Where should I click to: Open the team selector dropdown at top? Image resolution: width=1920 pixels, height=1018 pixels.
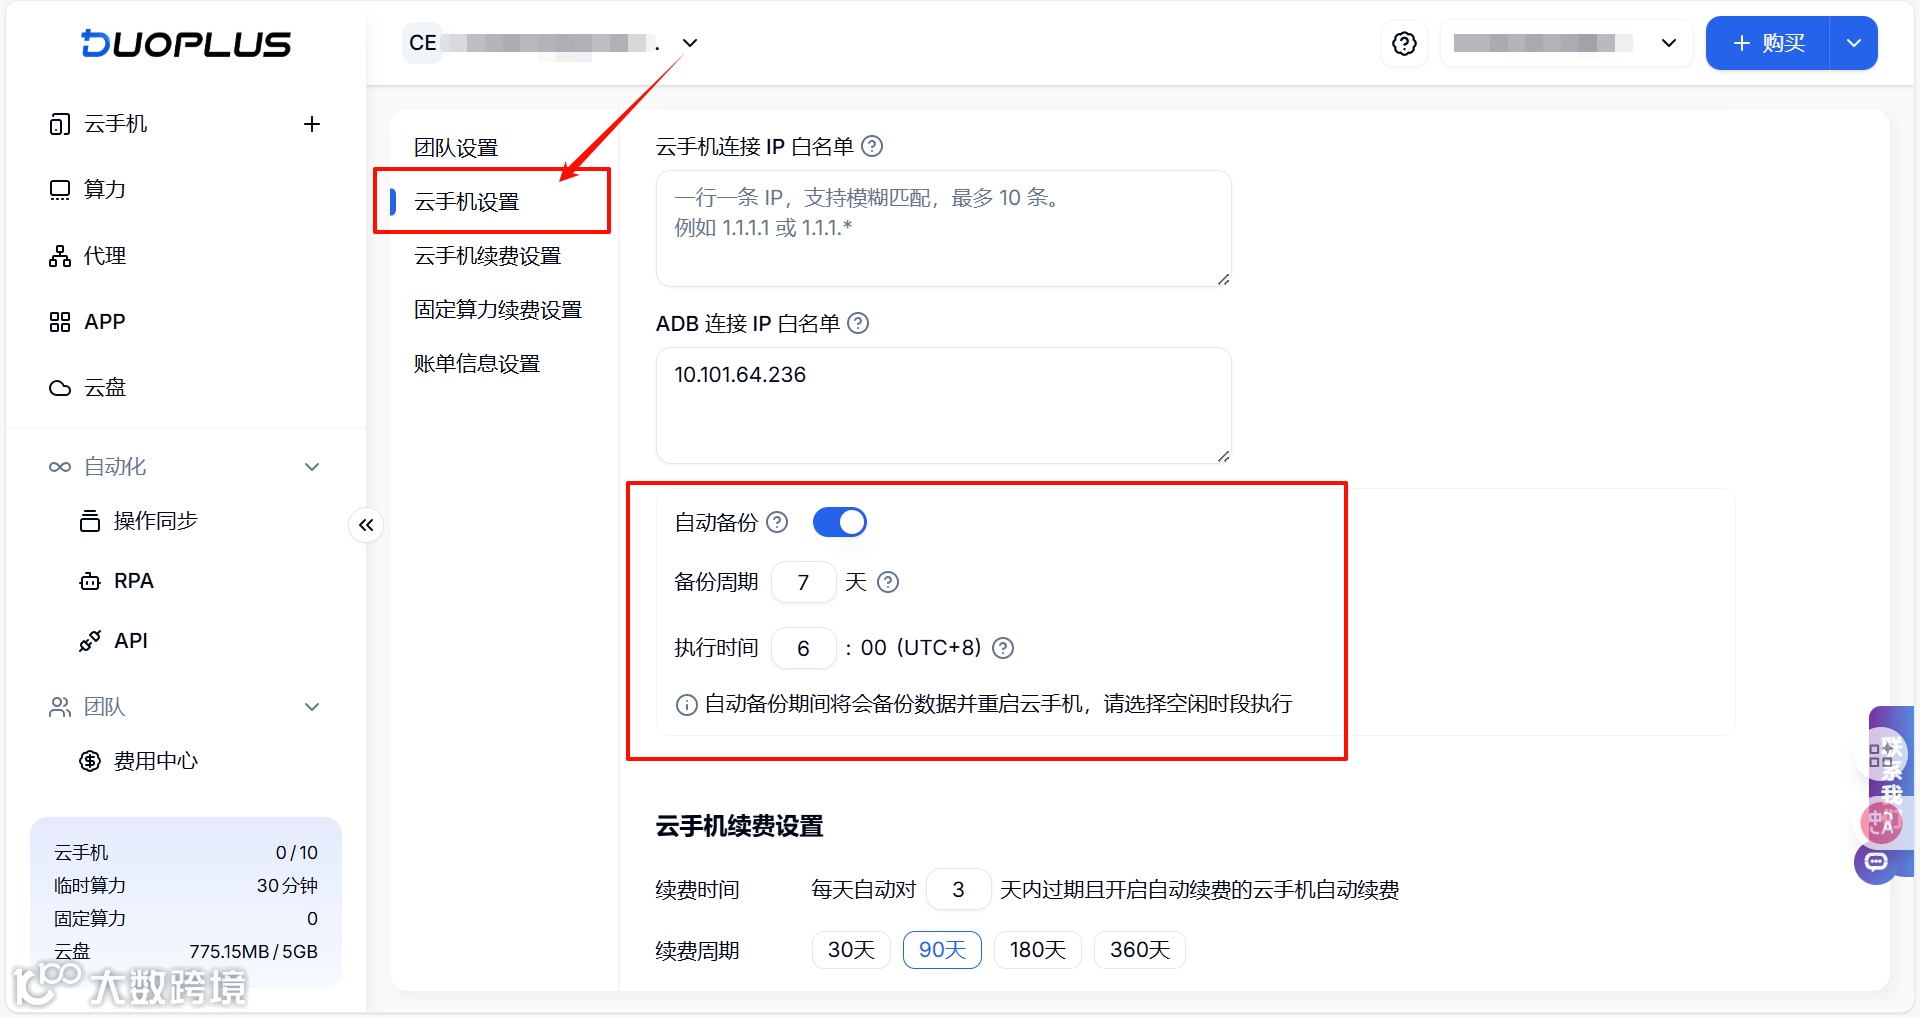click(690, 43)
